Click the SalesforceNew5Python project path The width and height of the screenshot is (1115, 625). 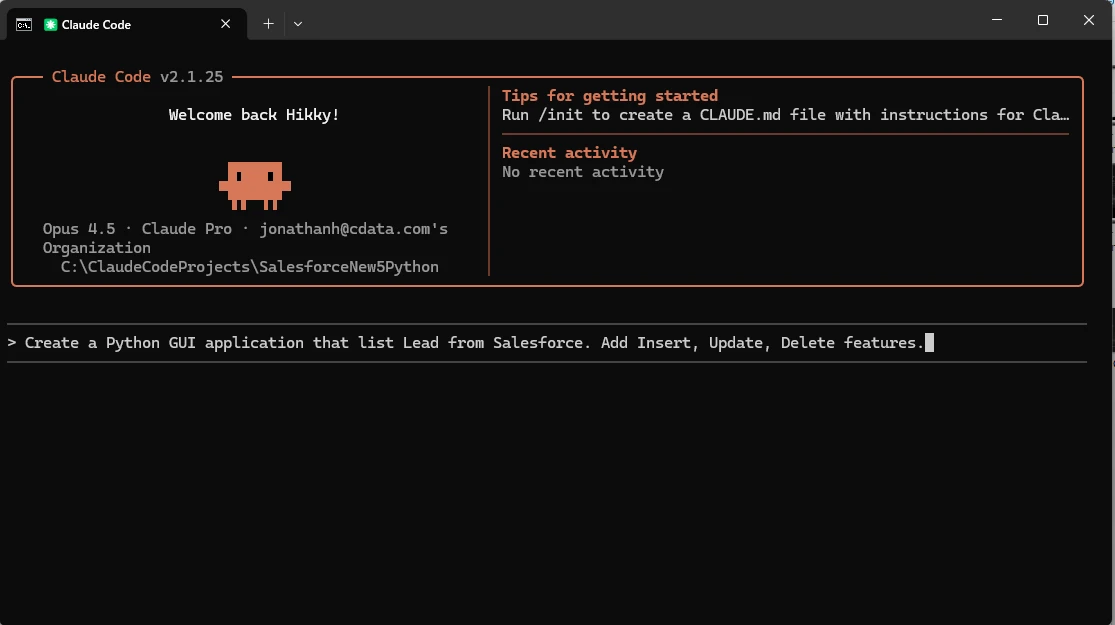point(249,267)
